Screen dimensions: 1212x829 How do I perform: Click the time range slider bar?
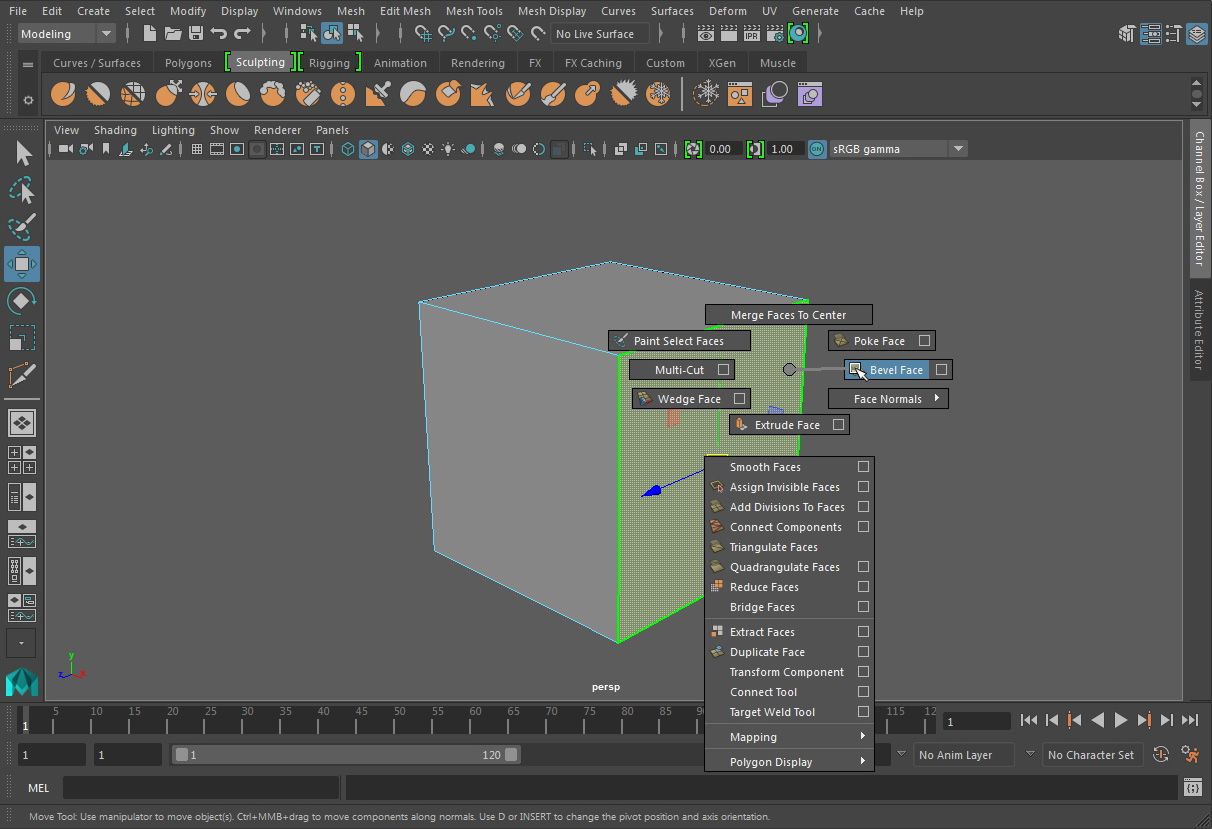click(x=346, y=755)
